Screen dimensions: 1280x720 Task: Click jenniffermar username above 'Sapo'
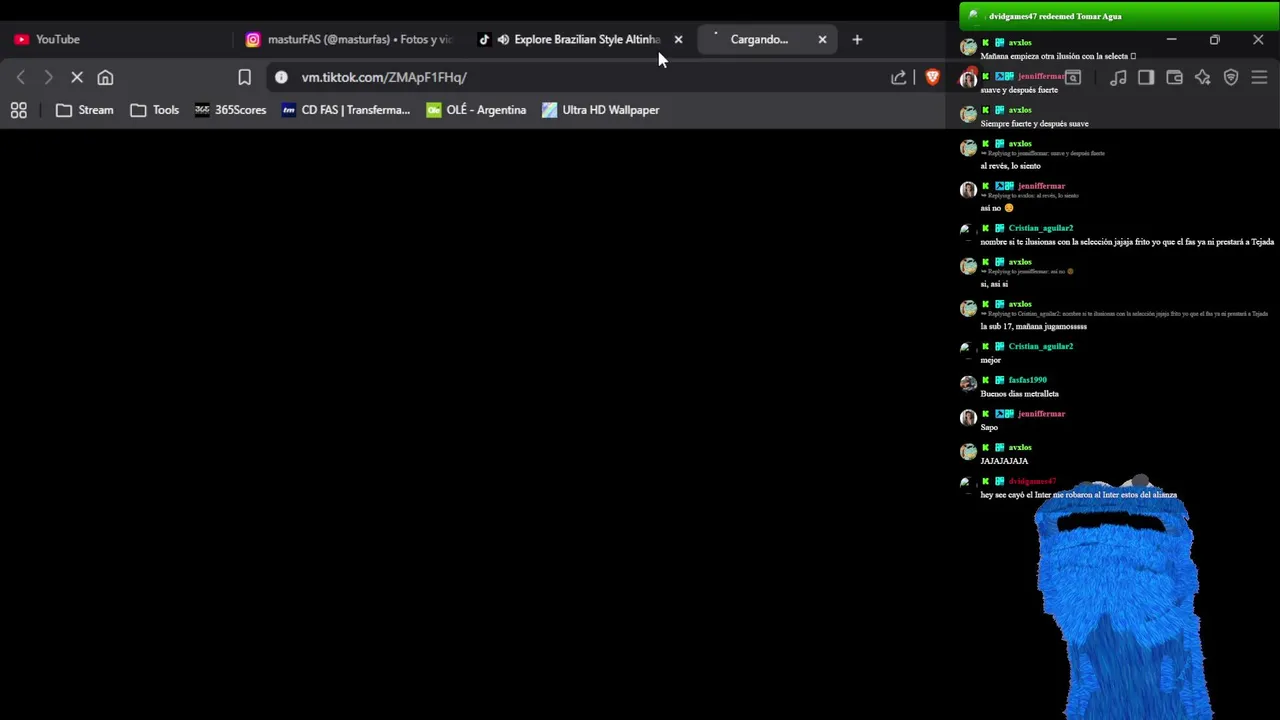coord(1041,414)
